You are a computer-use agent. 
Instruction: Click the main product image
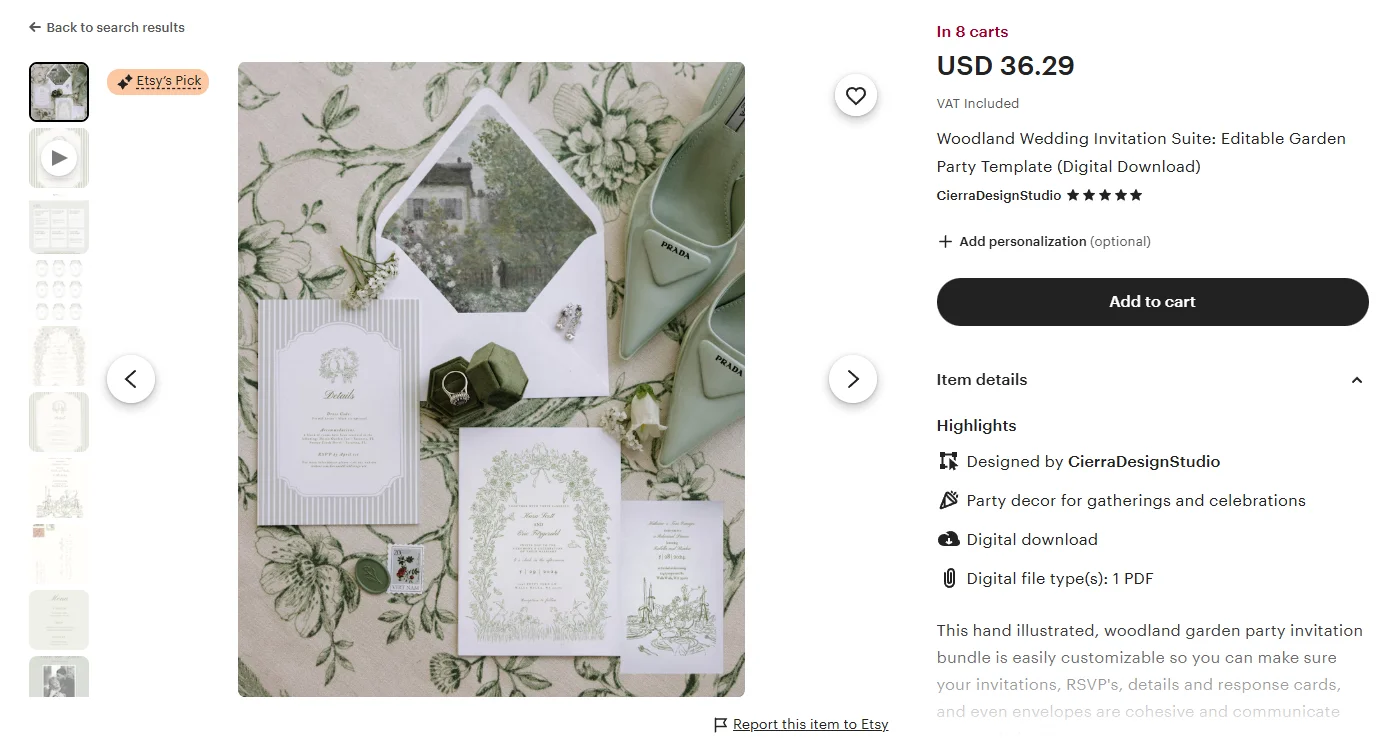point(491,379)
